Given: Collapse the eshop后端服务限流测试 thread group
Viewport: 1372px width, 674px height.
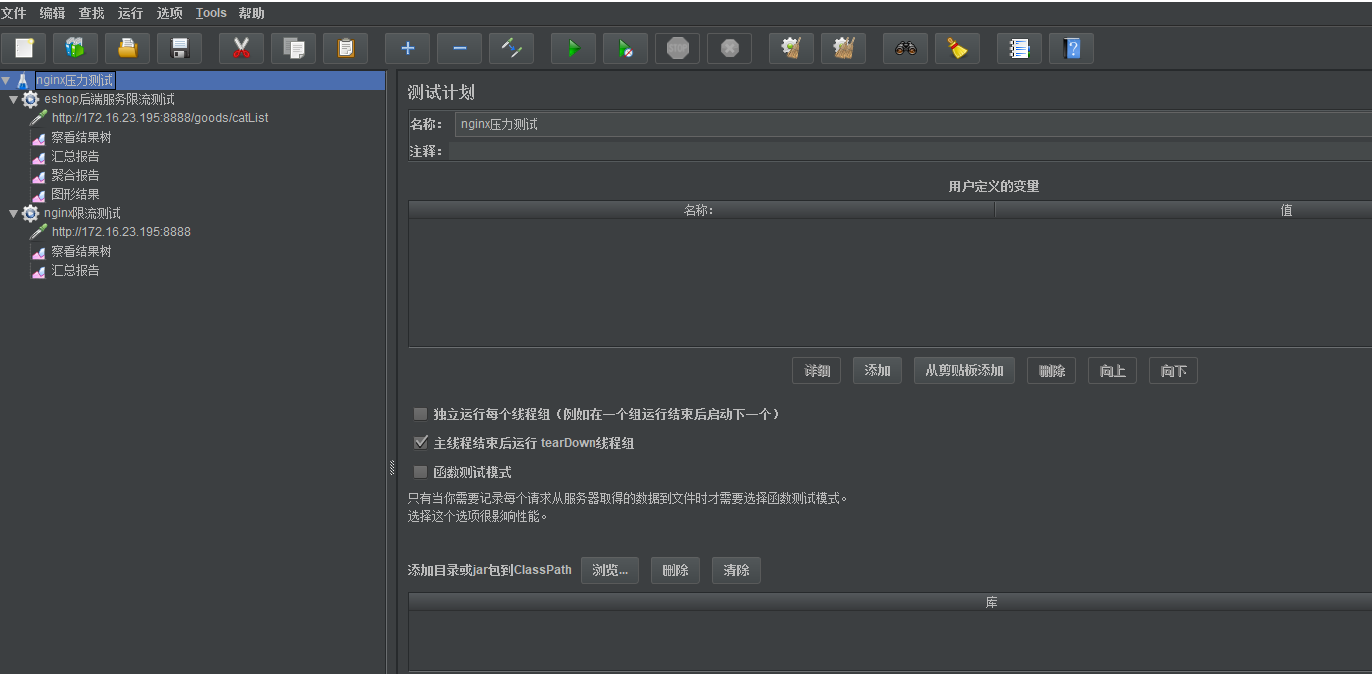Looking at the screenshot, I should pyautogui.click(x=14, y=99).
